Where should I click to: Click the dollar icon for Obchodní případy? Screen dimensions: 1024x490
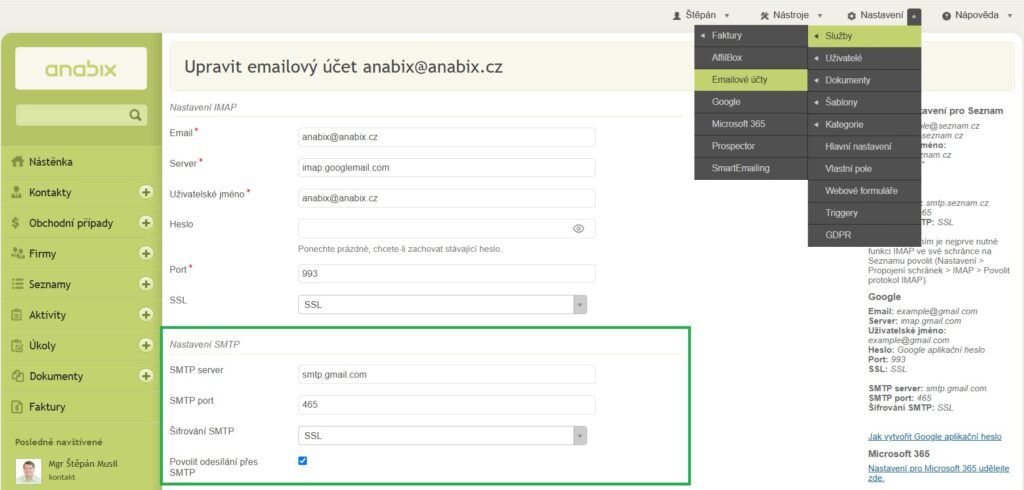[16, 223]
